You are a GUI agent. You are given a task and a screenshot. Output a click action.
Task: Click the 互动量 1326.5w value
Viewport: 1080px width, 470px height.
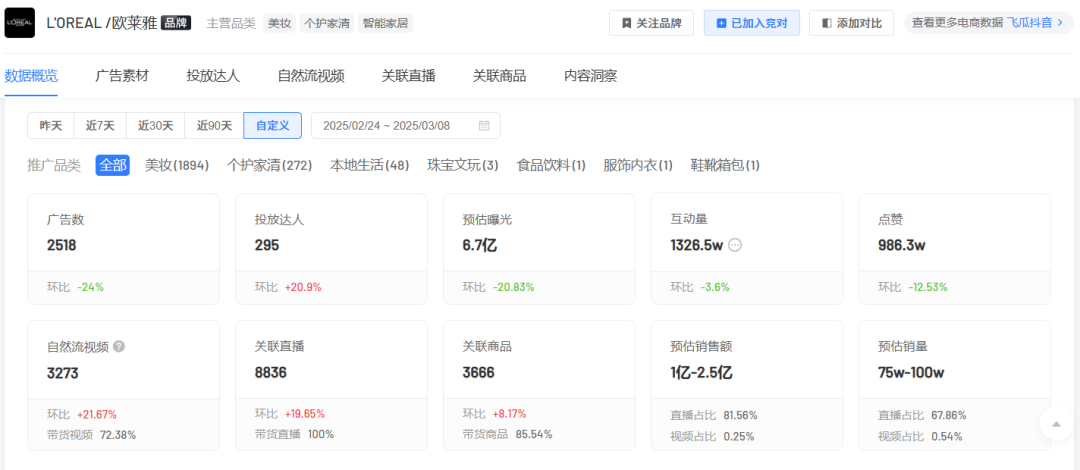coord(696,245)
